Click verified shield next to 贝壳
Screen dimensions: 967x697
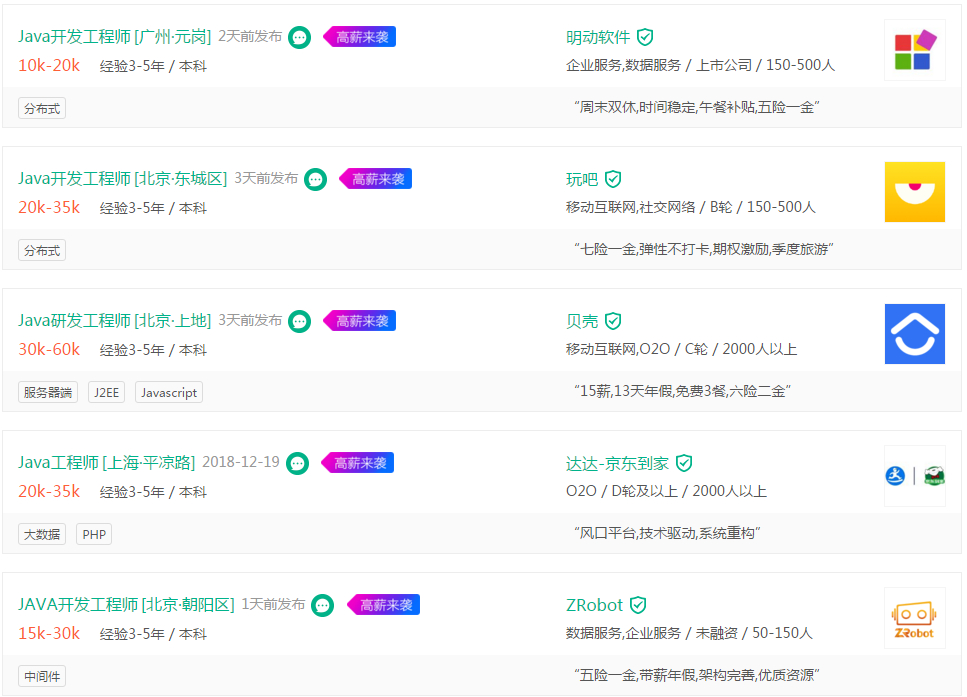click(613, 321)
